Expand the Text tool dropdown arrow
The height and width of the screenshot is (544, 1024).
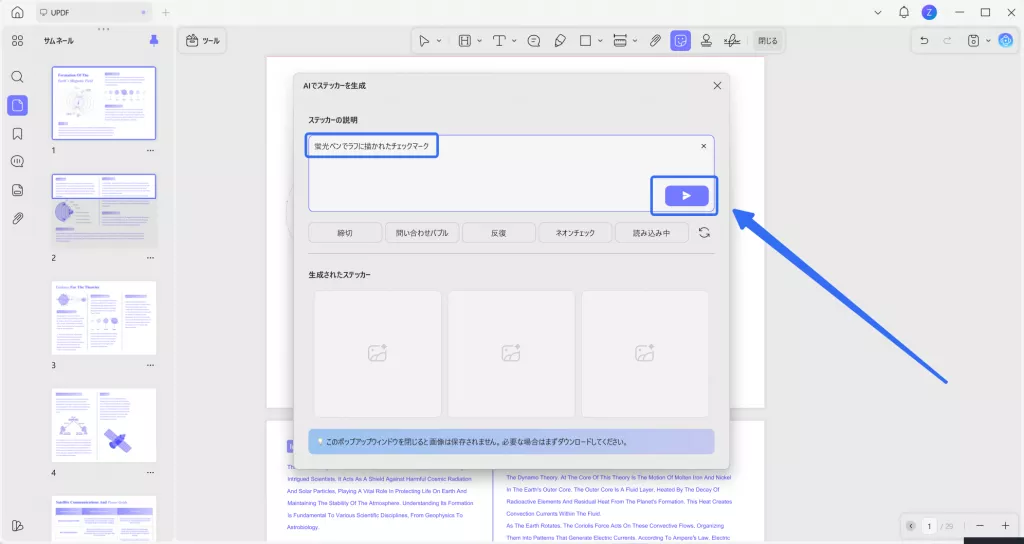coord(514,40)
